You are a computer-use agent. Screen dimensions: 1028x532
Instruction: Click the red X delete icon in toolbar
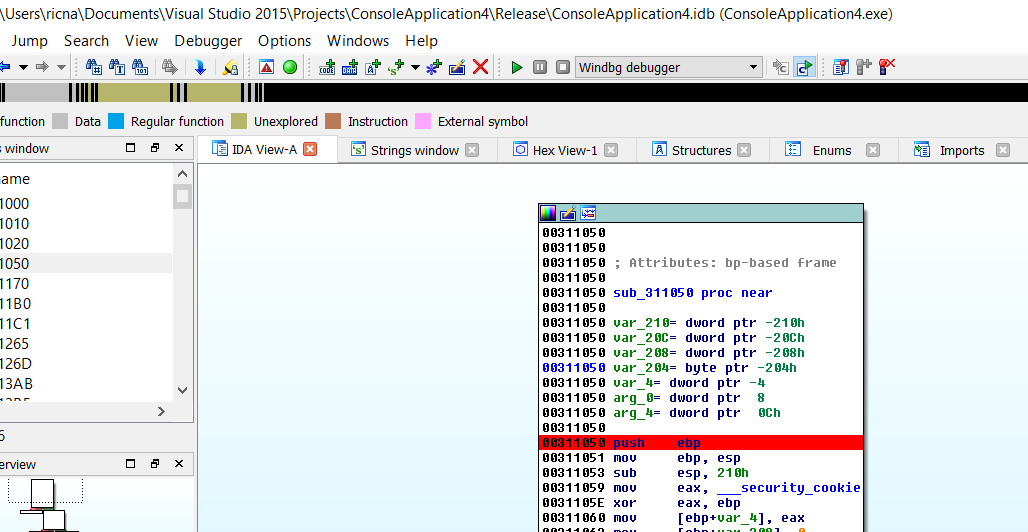480,67
